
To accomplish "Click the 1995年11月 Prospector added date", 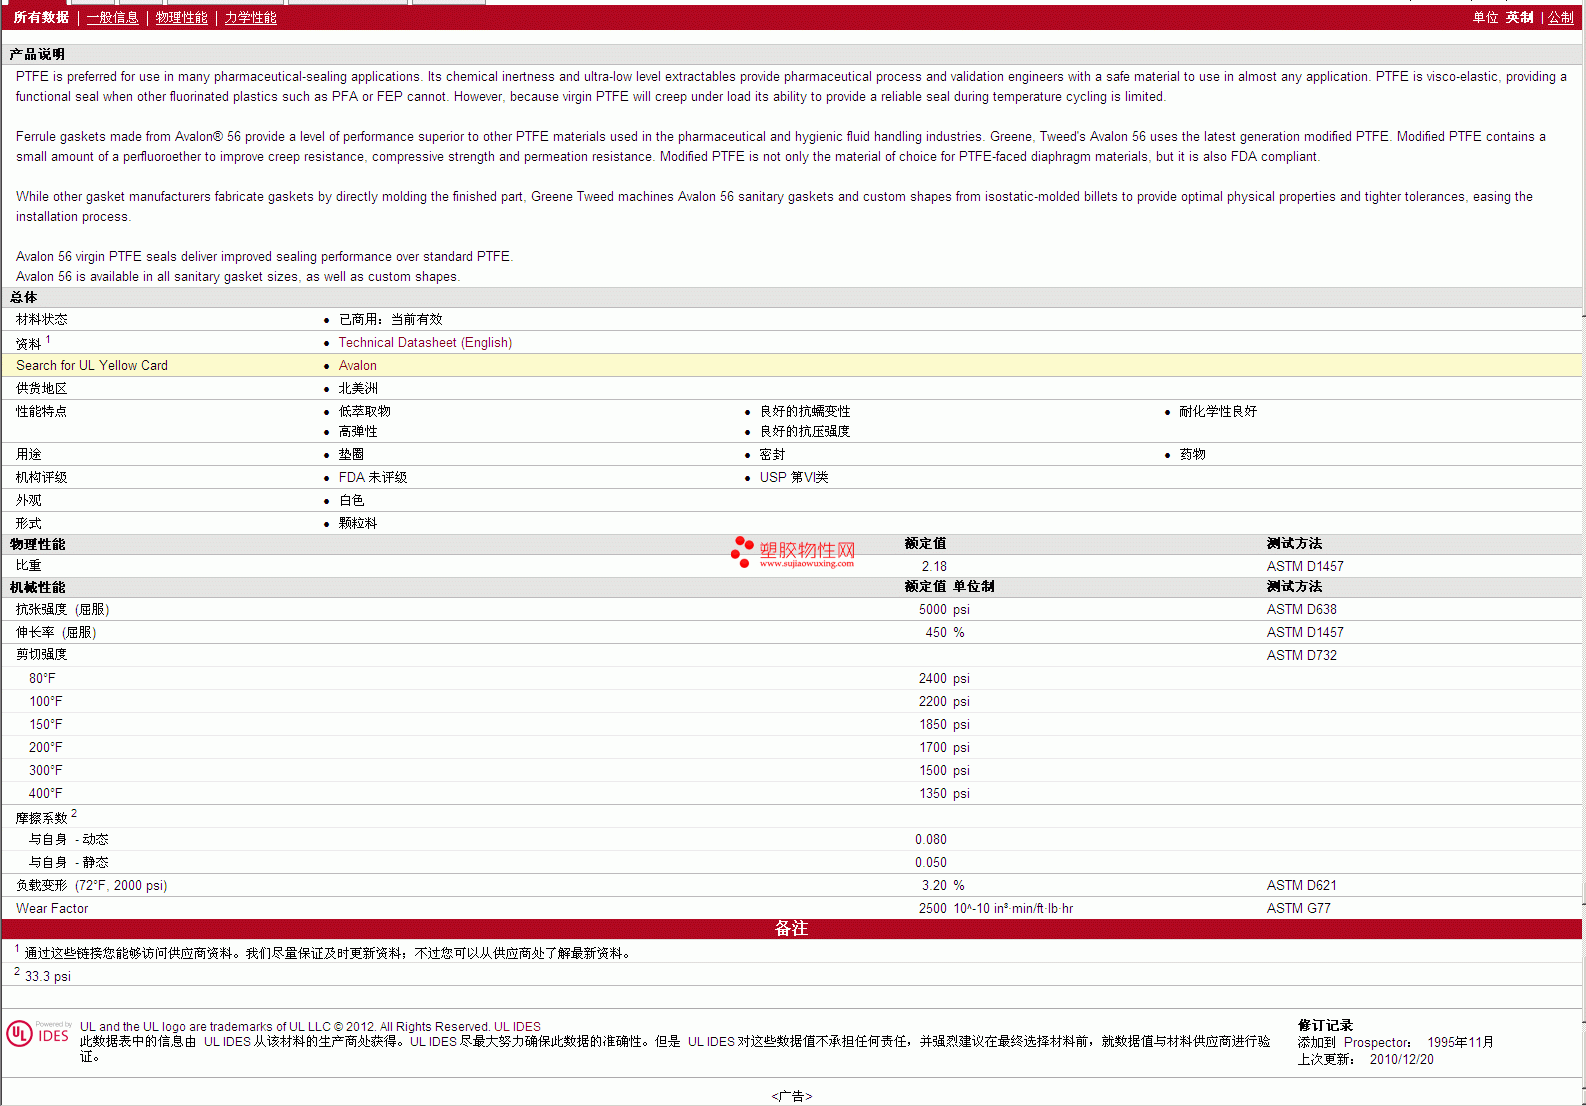I will pos(1461,1042).
